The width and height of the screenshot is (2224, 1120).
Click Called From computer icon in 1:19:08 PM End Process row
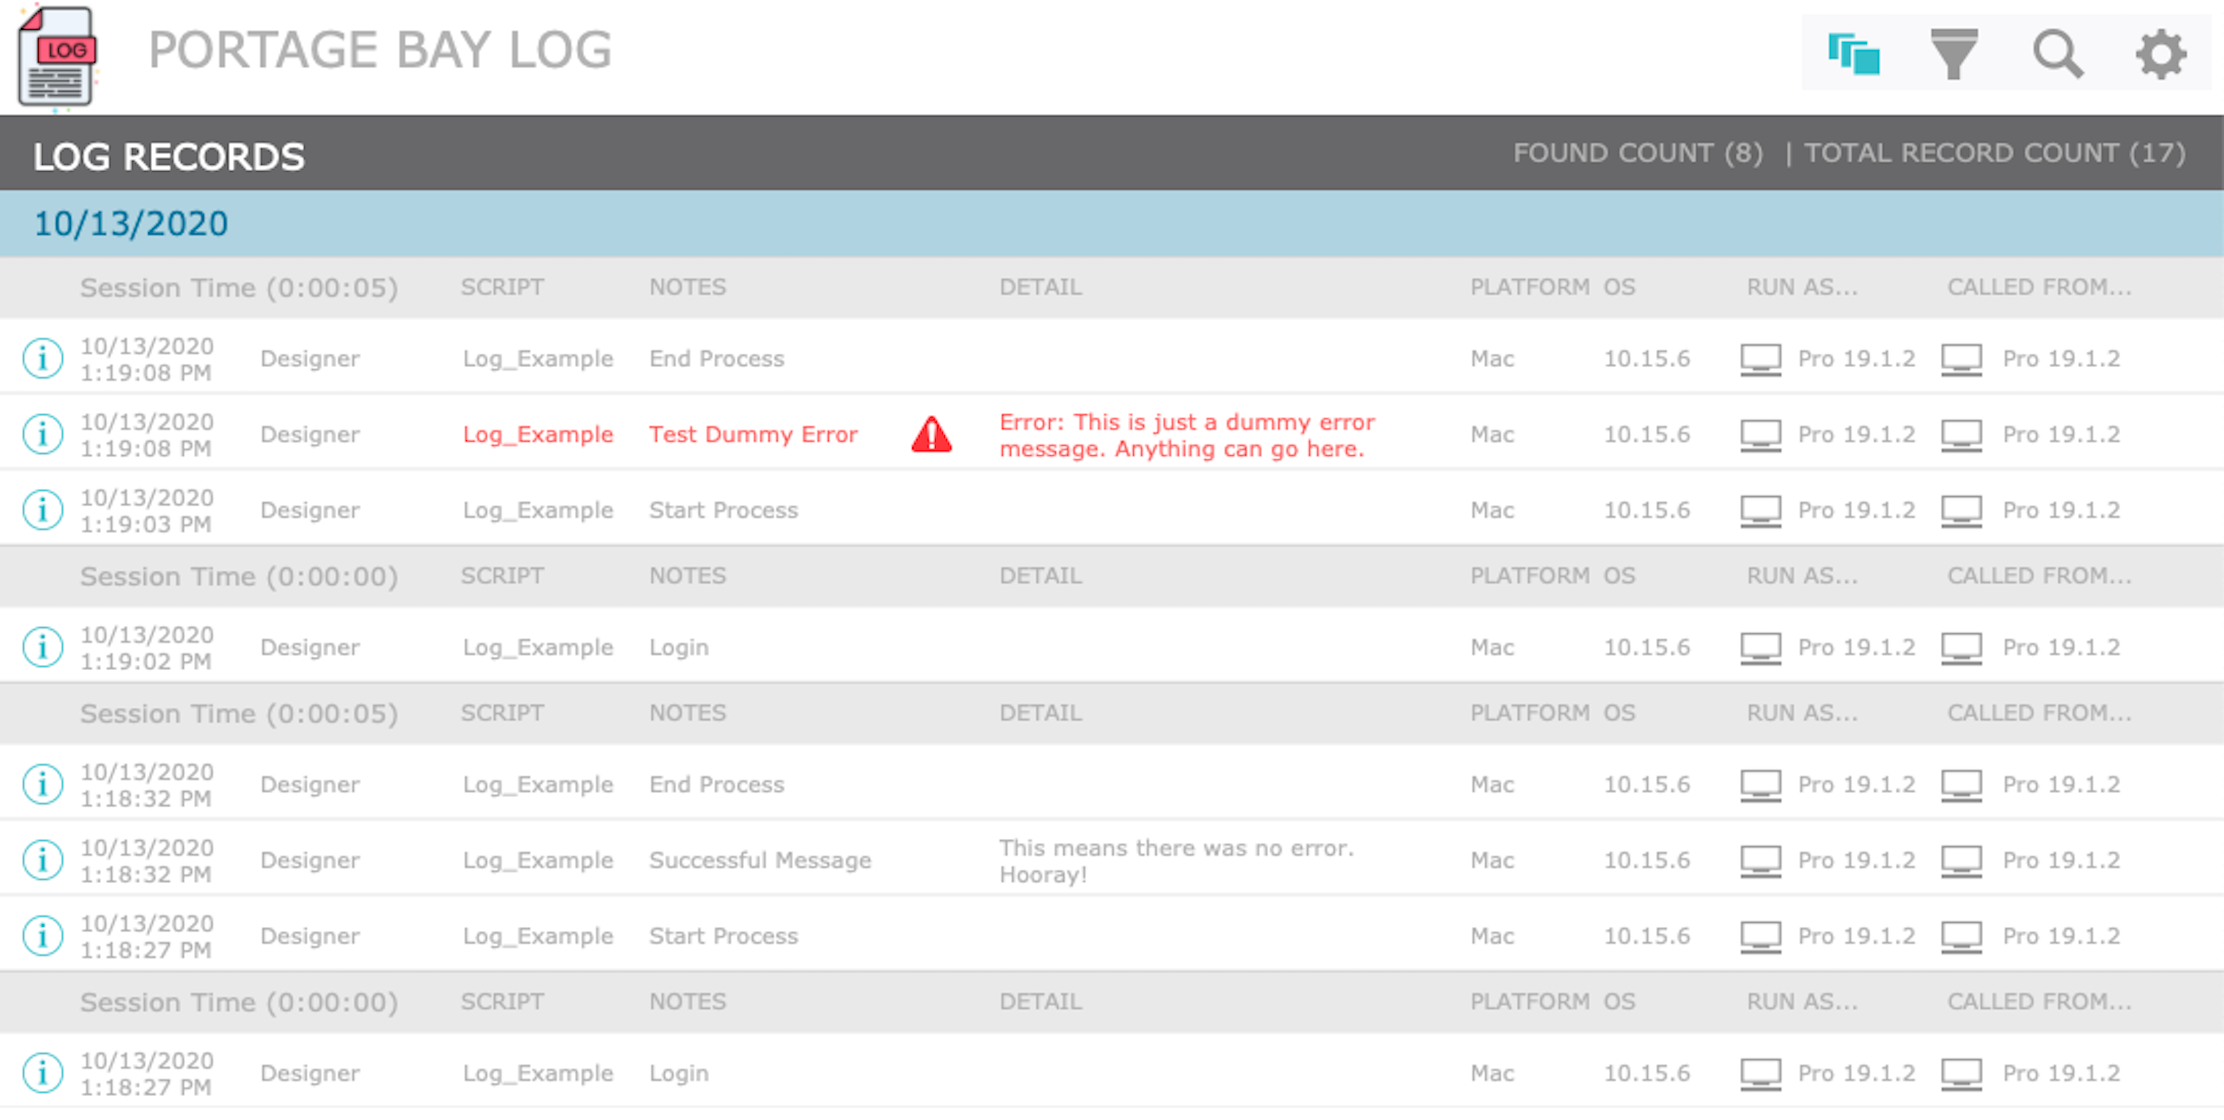coord(1962,360)
